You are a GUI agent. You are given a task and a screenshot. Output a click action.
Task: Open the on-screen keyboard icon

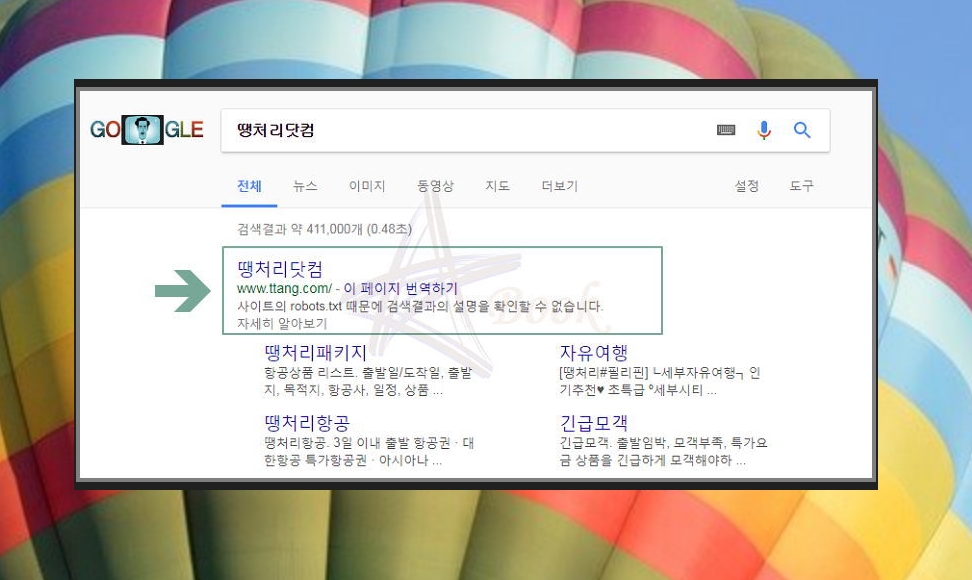coord(726,130)
